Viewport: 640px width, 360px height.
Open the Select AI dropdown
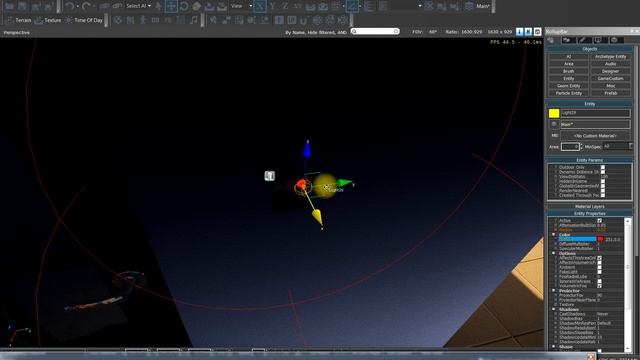138,6
